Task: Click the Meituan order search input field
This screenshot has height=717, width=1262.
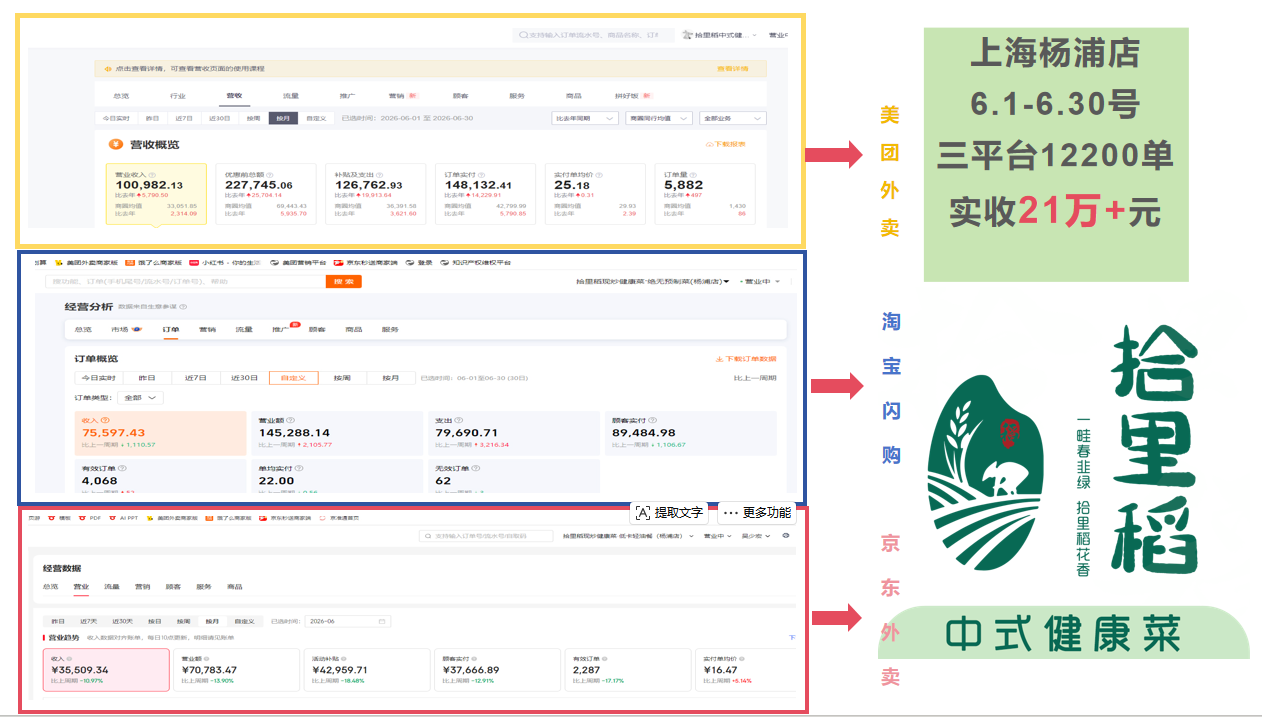Action: (595, 35)
